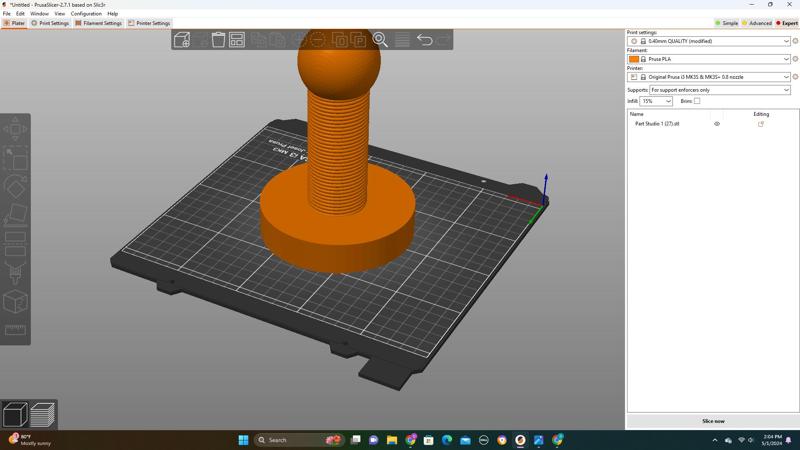Click the Copy toolbar icon

click(x=259, y=40)
